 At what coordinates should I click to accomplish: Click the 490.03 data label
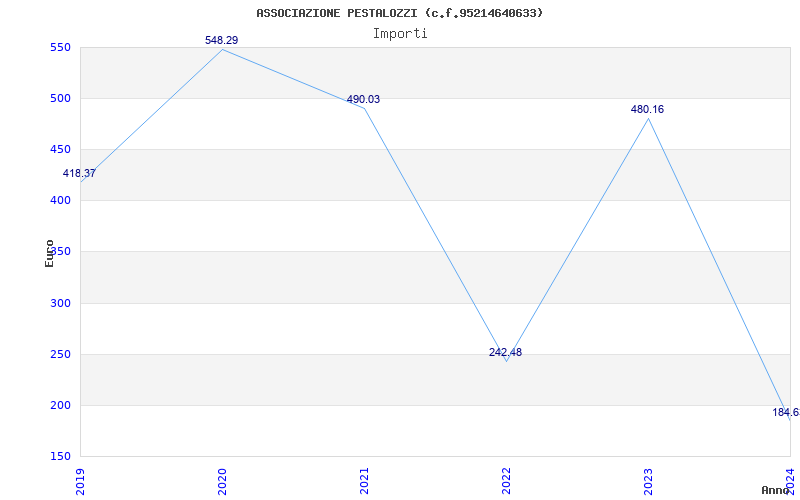coord(363,99)
